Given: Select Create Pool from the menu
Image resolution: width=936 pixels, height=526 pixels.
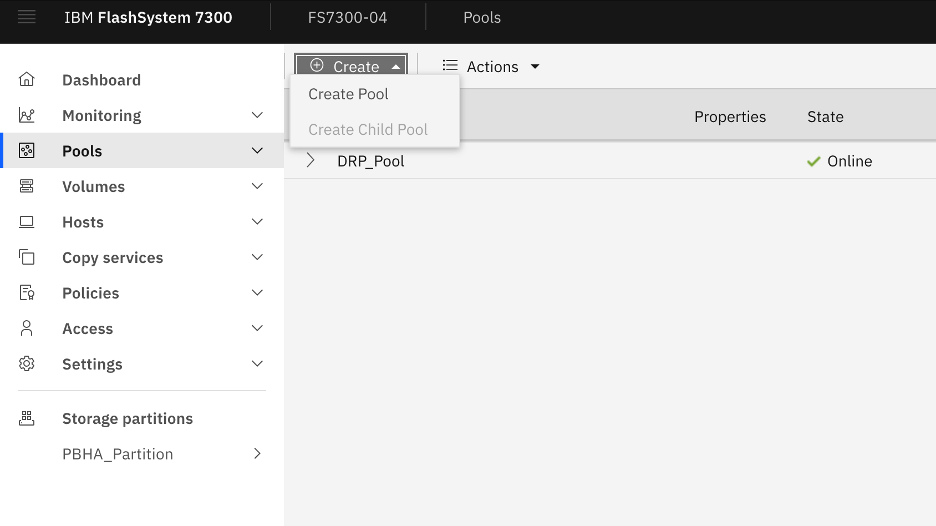Looking at the screenshot, I should (348, 94).
